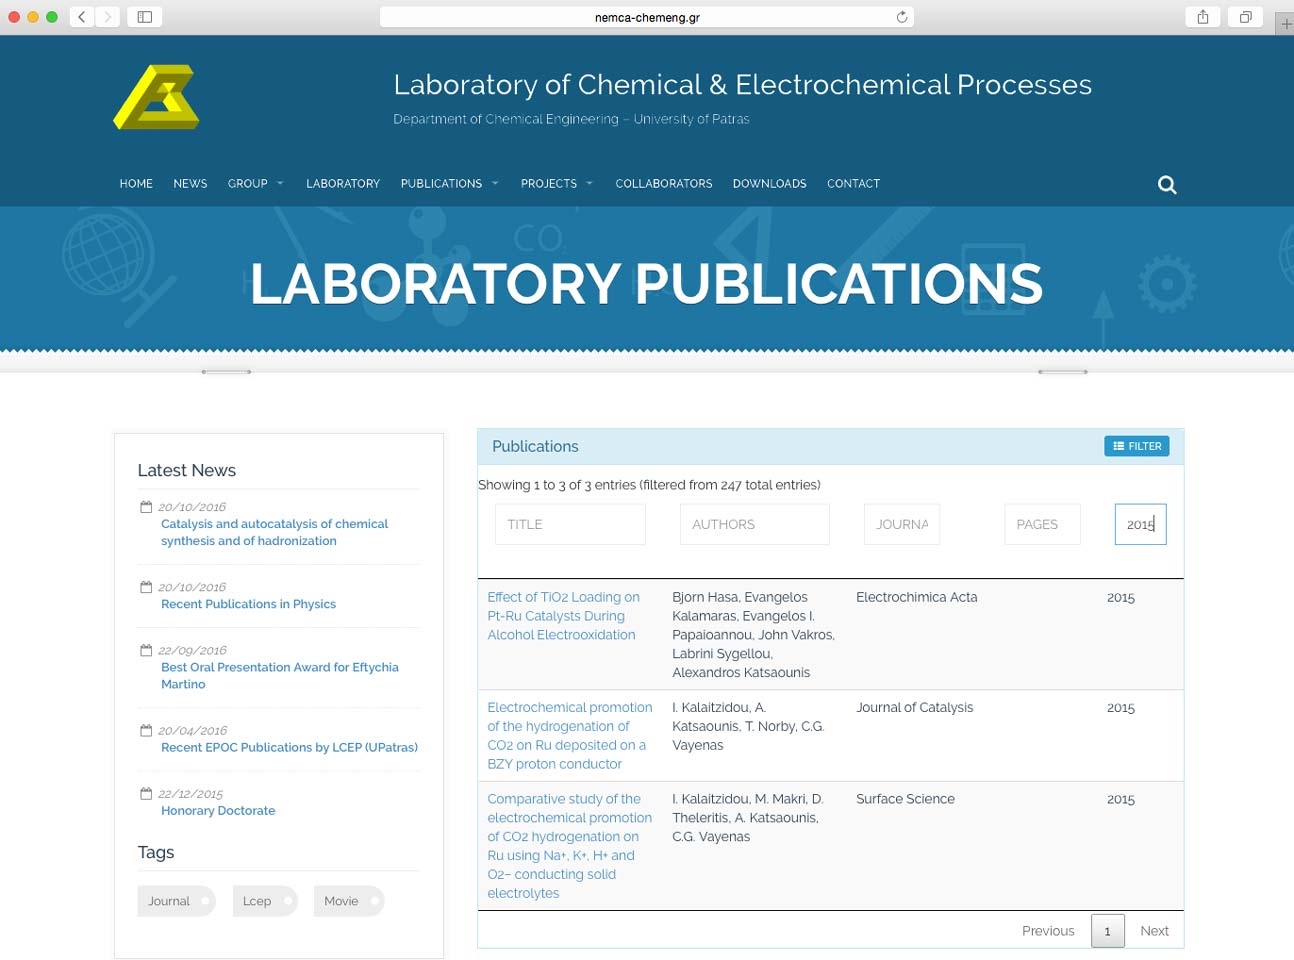Select the Journal tag
The height and width of the screenshot is (960, 1294).
coord(176,901)
